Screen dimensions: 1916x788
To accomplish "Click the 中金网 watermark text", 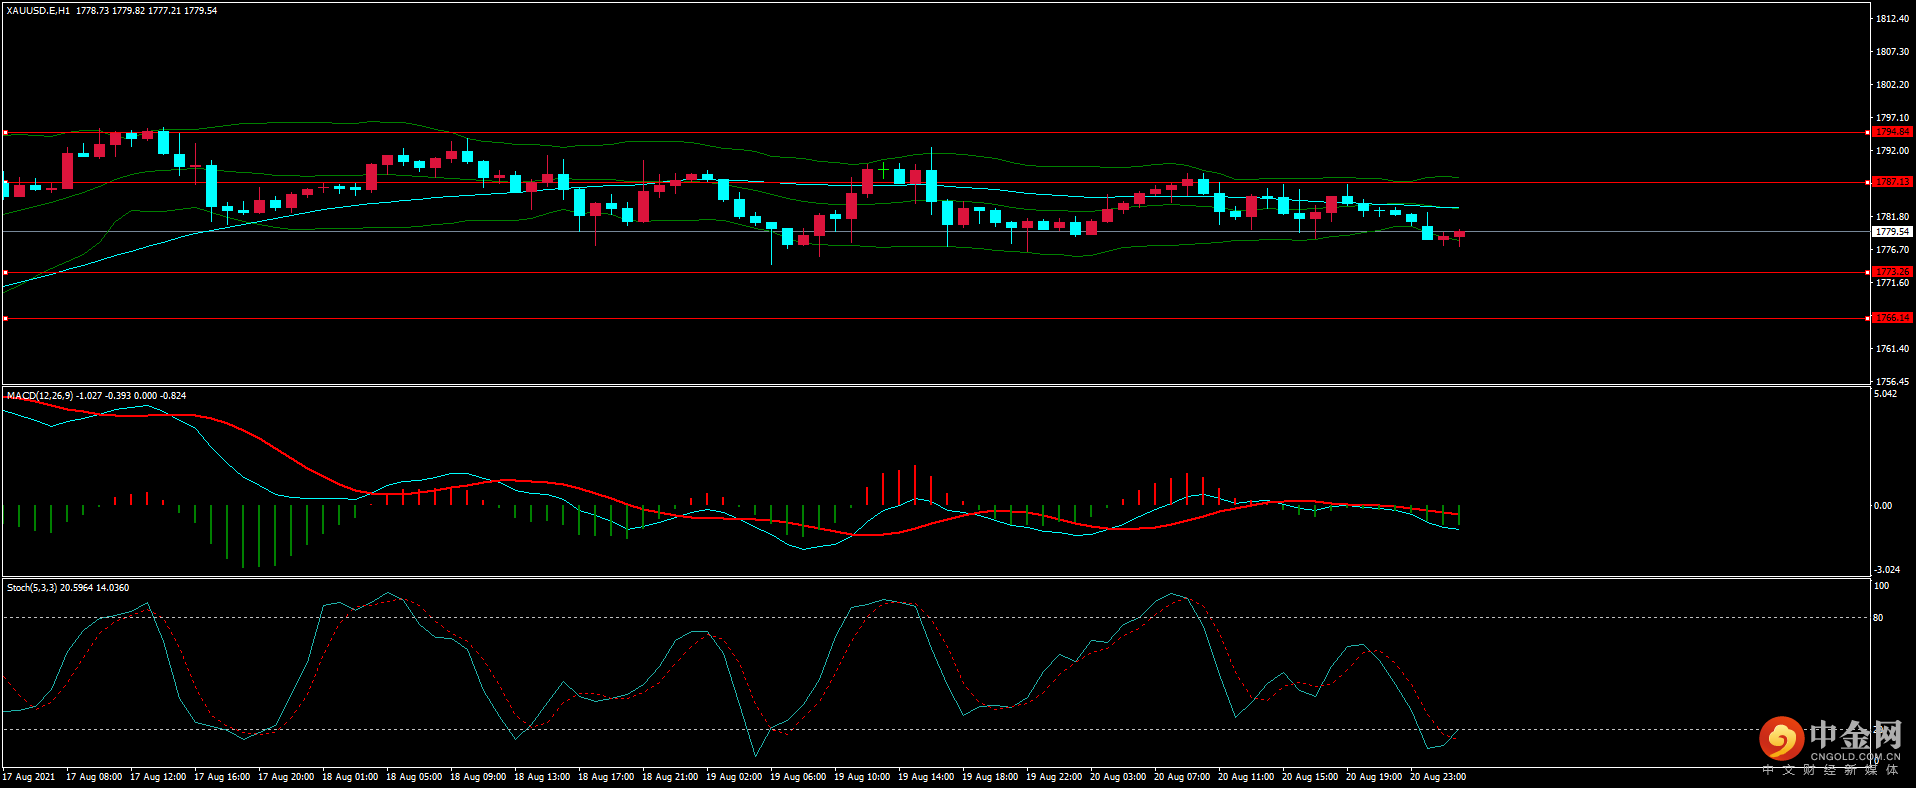I will point(1855,736).
